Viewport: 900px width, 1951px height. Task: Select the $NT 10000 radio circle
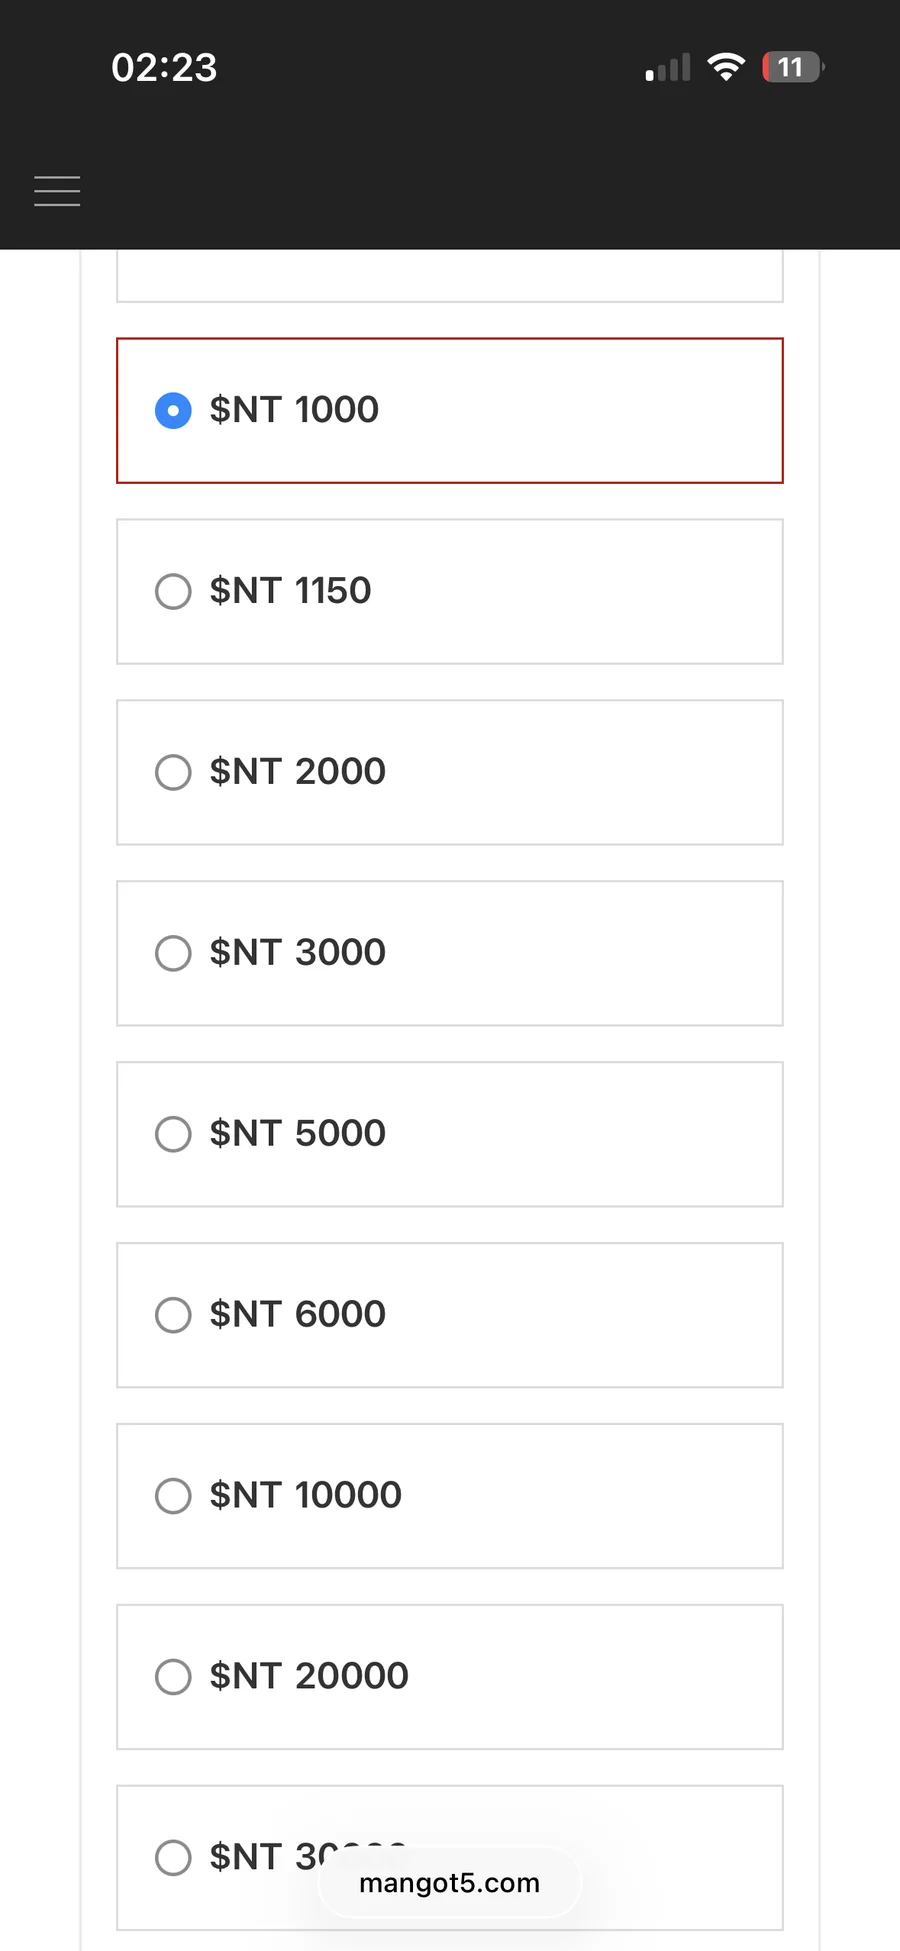173,1496
